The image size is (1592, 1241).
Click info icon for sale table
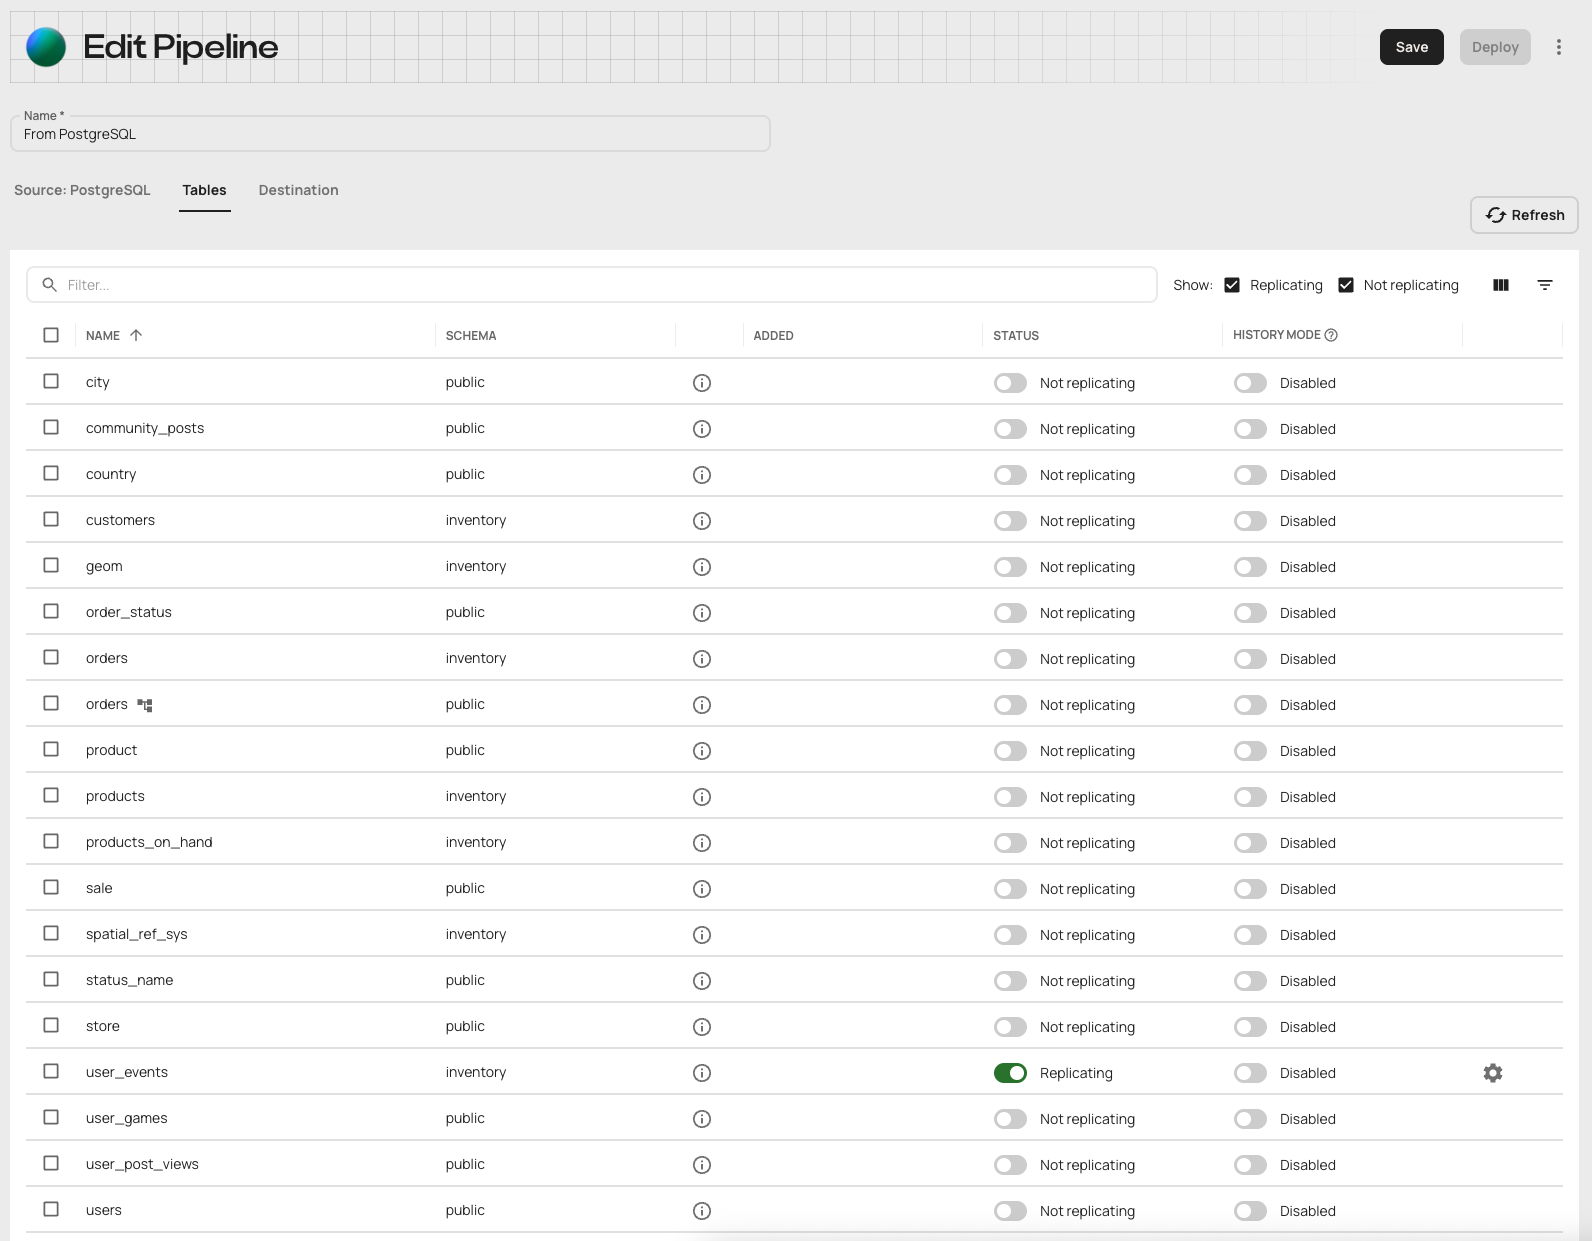[x=702, y=889]
